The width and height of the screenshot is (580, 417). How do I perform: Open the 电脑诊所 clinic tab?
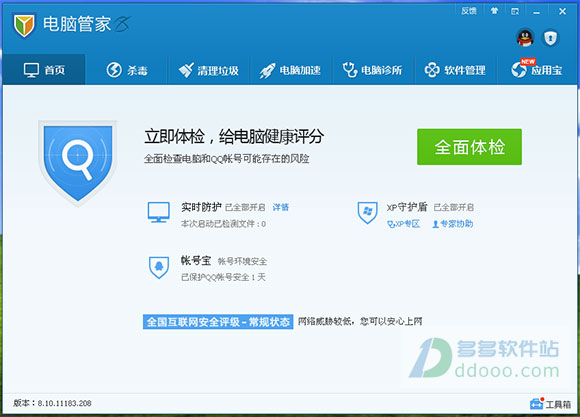click(x=373, y=70)
